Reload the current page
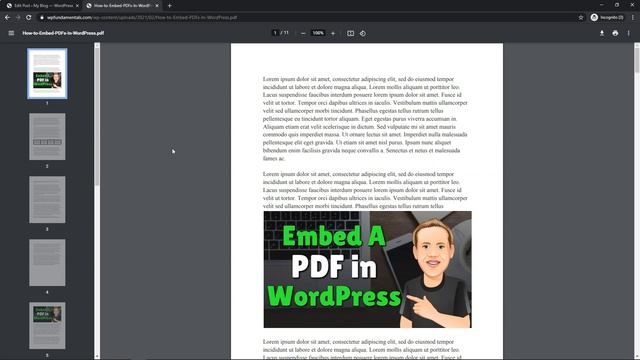The width and height of the screenshot is (640, 360). (29, 18)
